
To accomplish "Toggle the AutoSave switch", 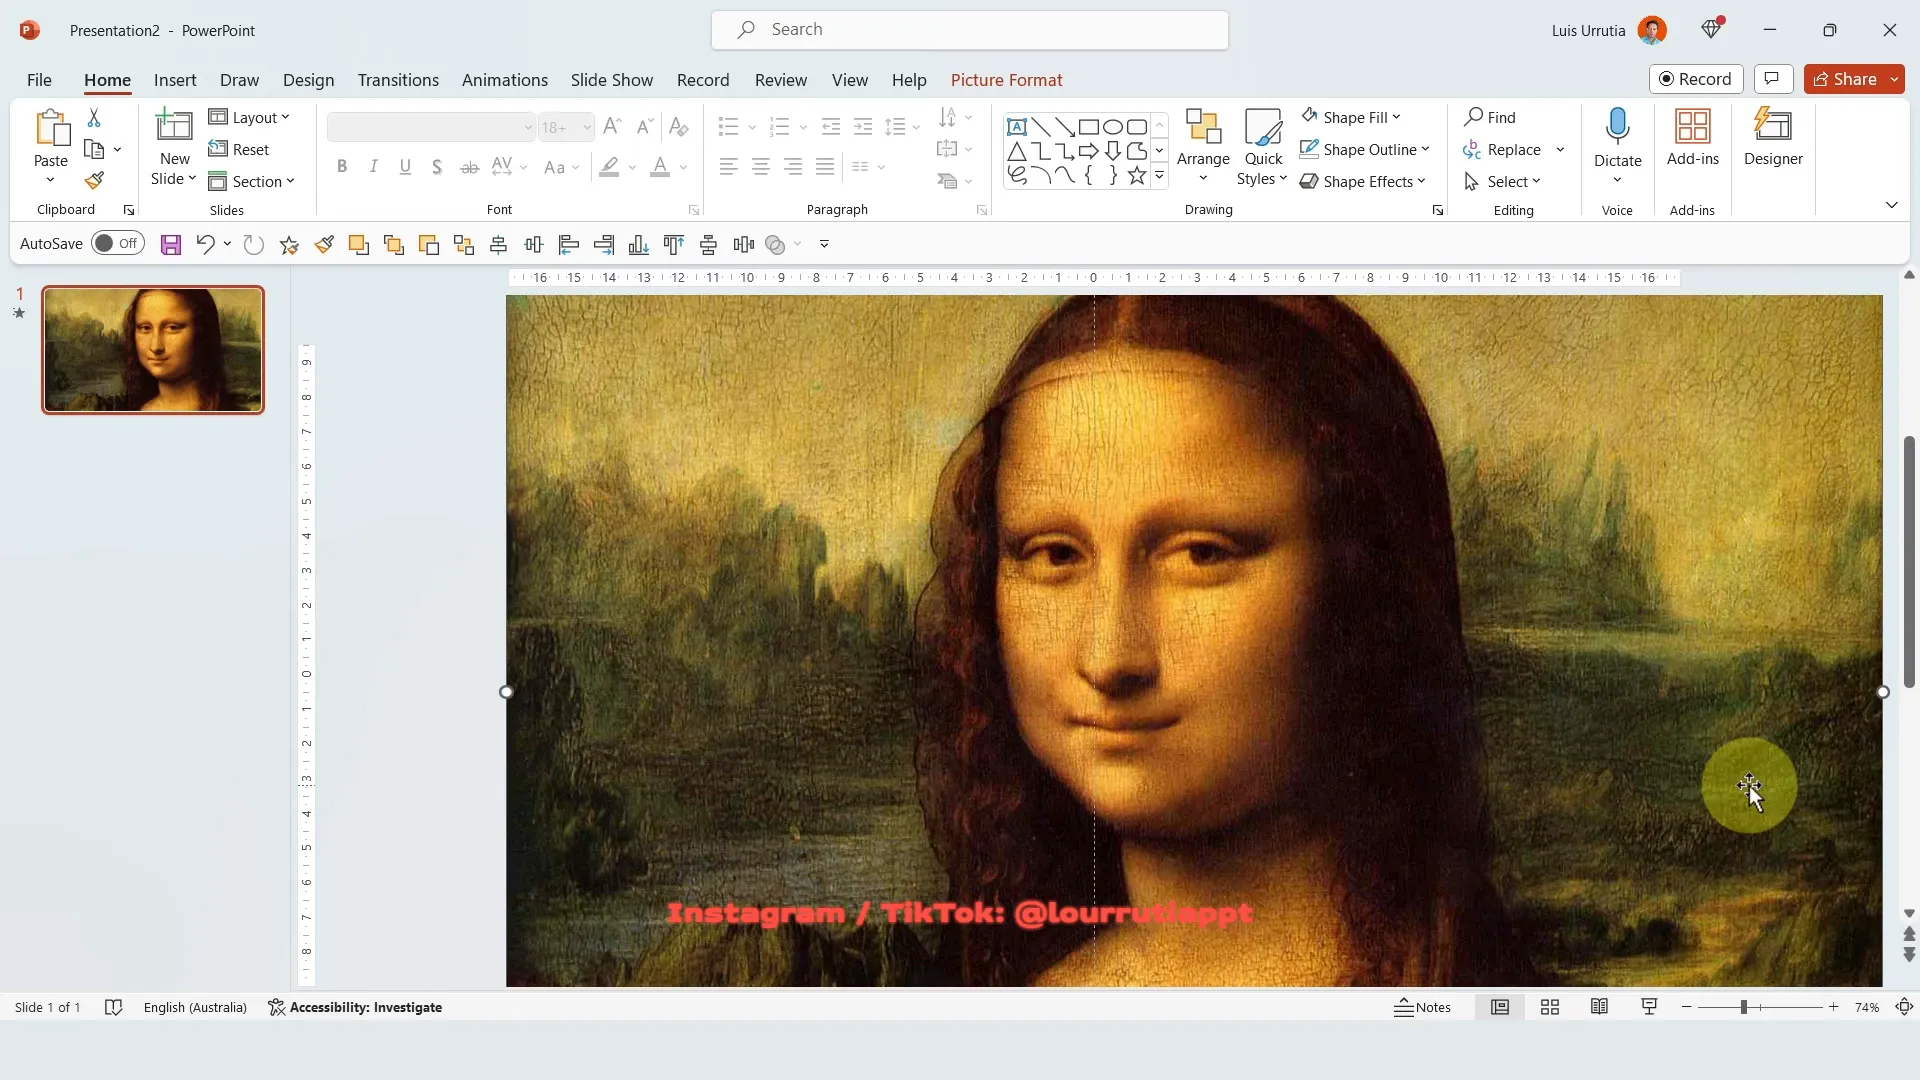I will point(118,244).
